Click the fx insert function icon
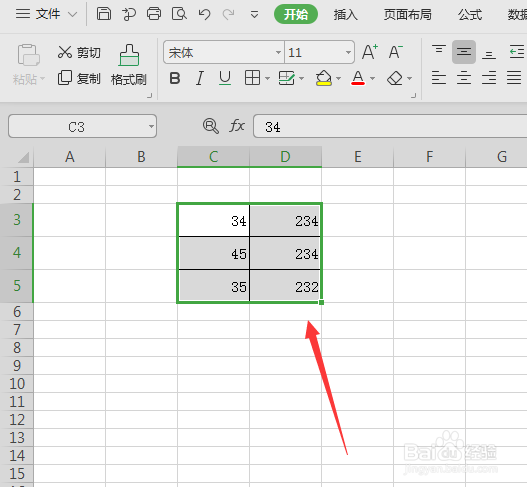 coord(237,126)
